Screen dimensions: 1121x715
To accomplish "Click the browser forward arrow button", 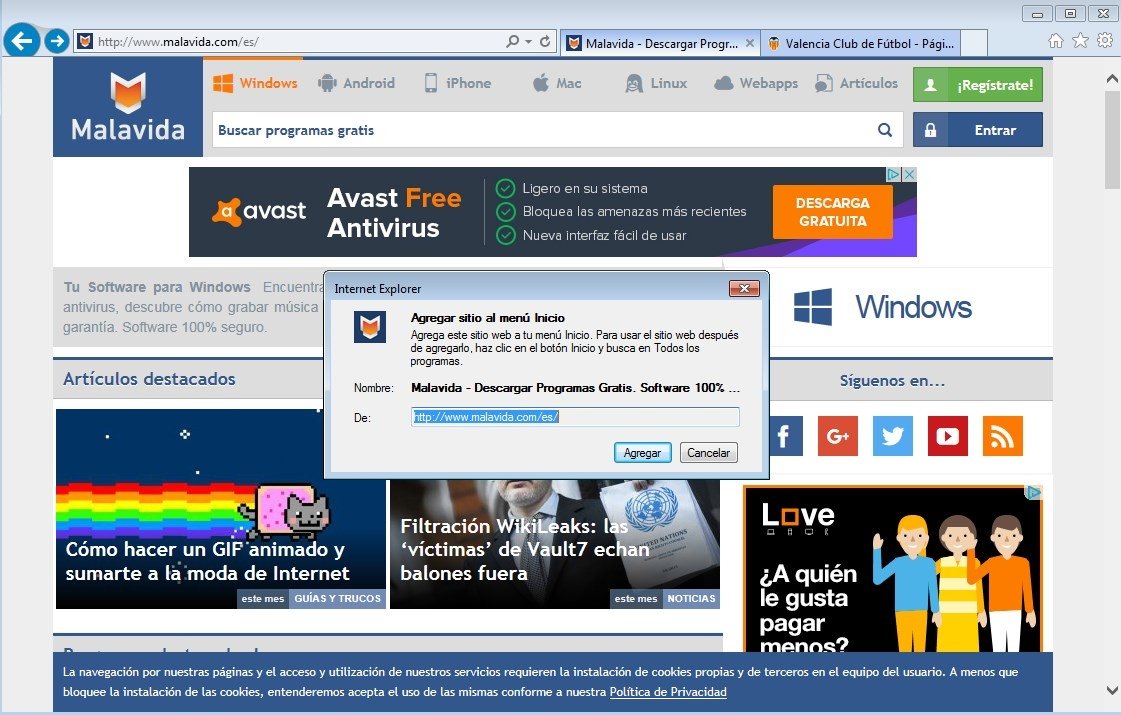I will (57, 41).
